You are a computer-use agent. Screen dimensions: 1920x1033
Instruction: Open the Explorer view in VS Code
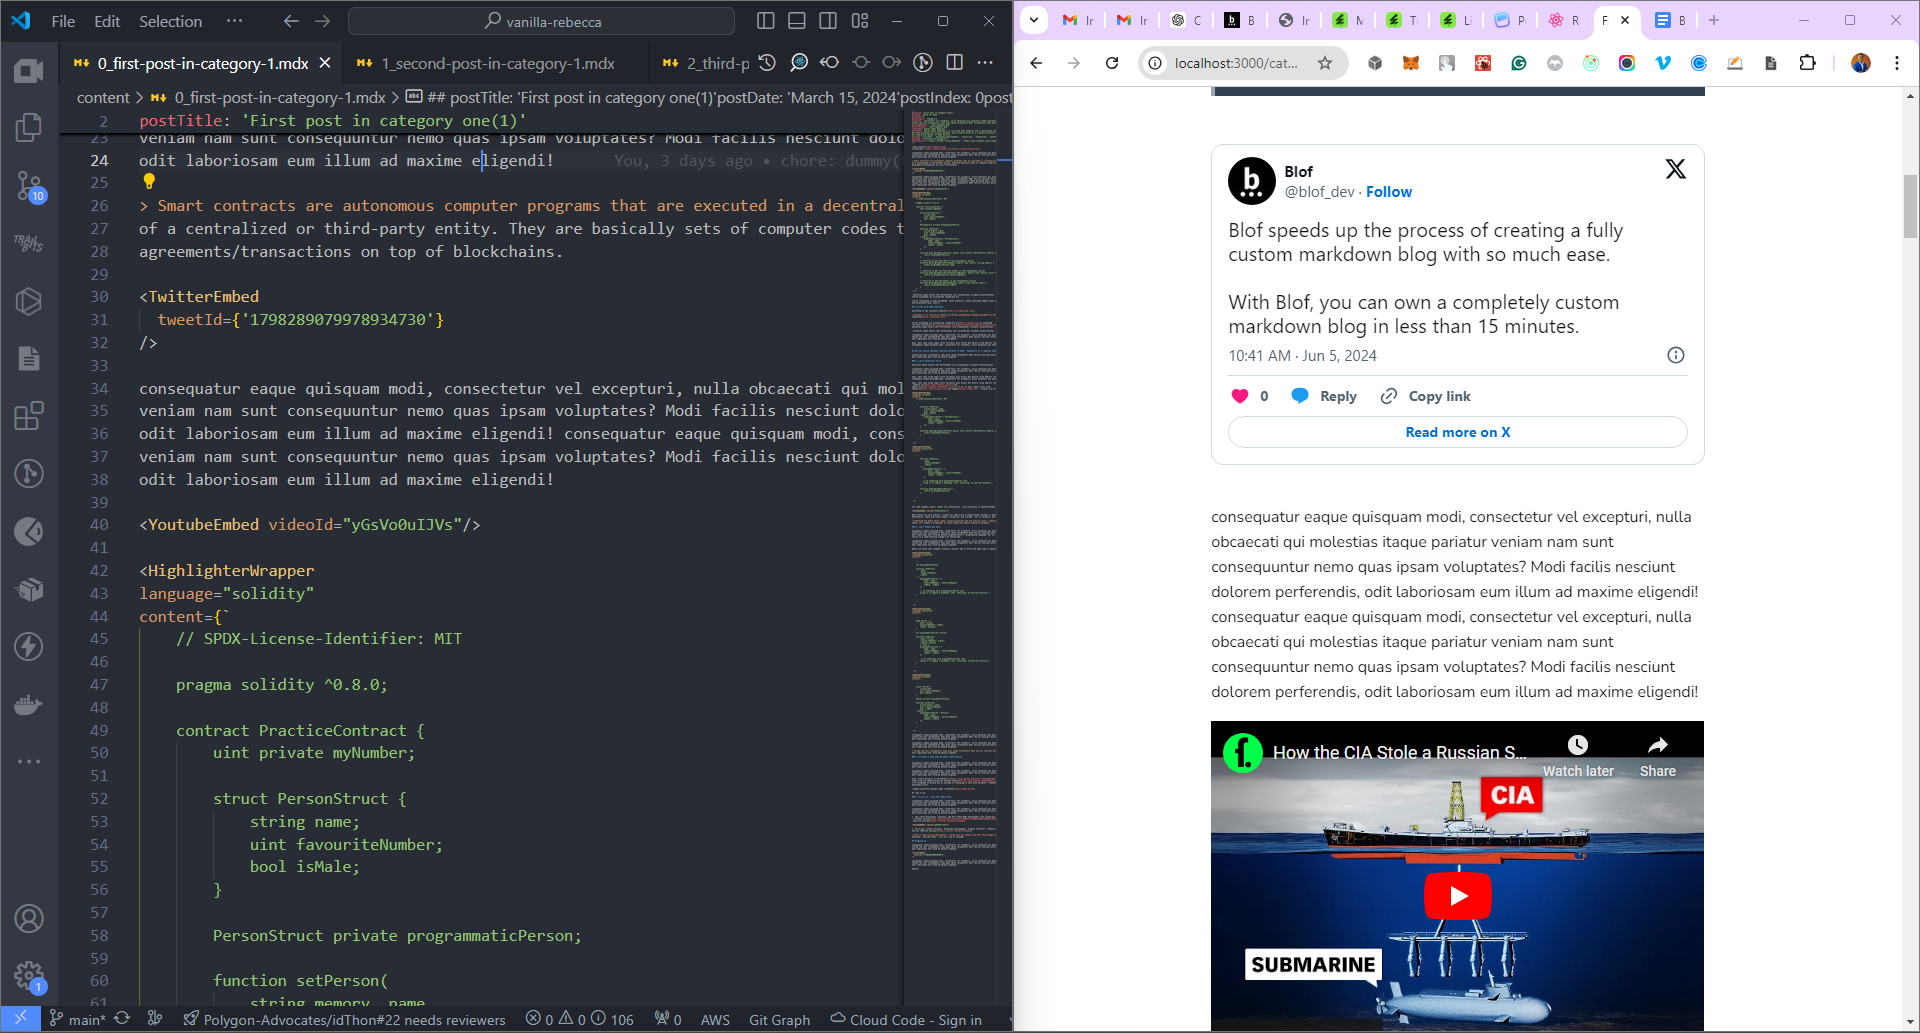click(29, 127)
